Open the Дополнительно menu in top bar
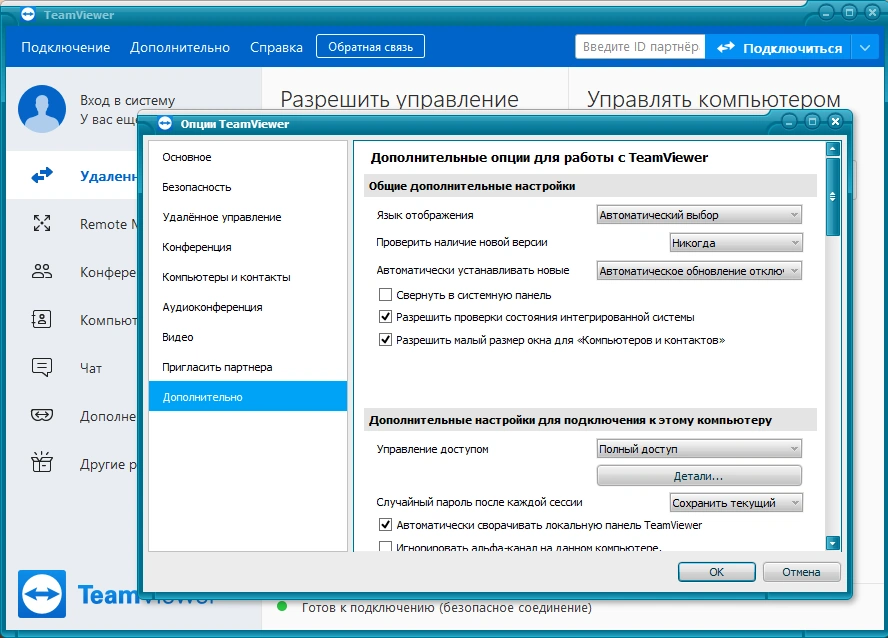The height and width of the screenshot is (638, 888). coord(180,47)
